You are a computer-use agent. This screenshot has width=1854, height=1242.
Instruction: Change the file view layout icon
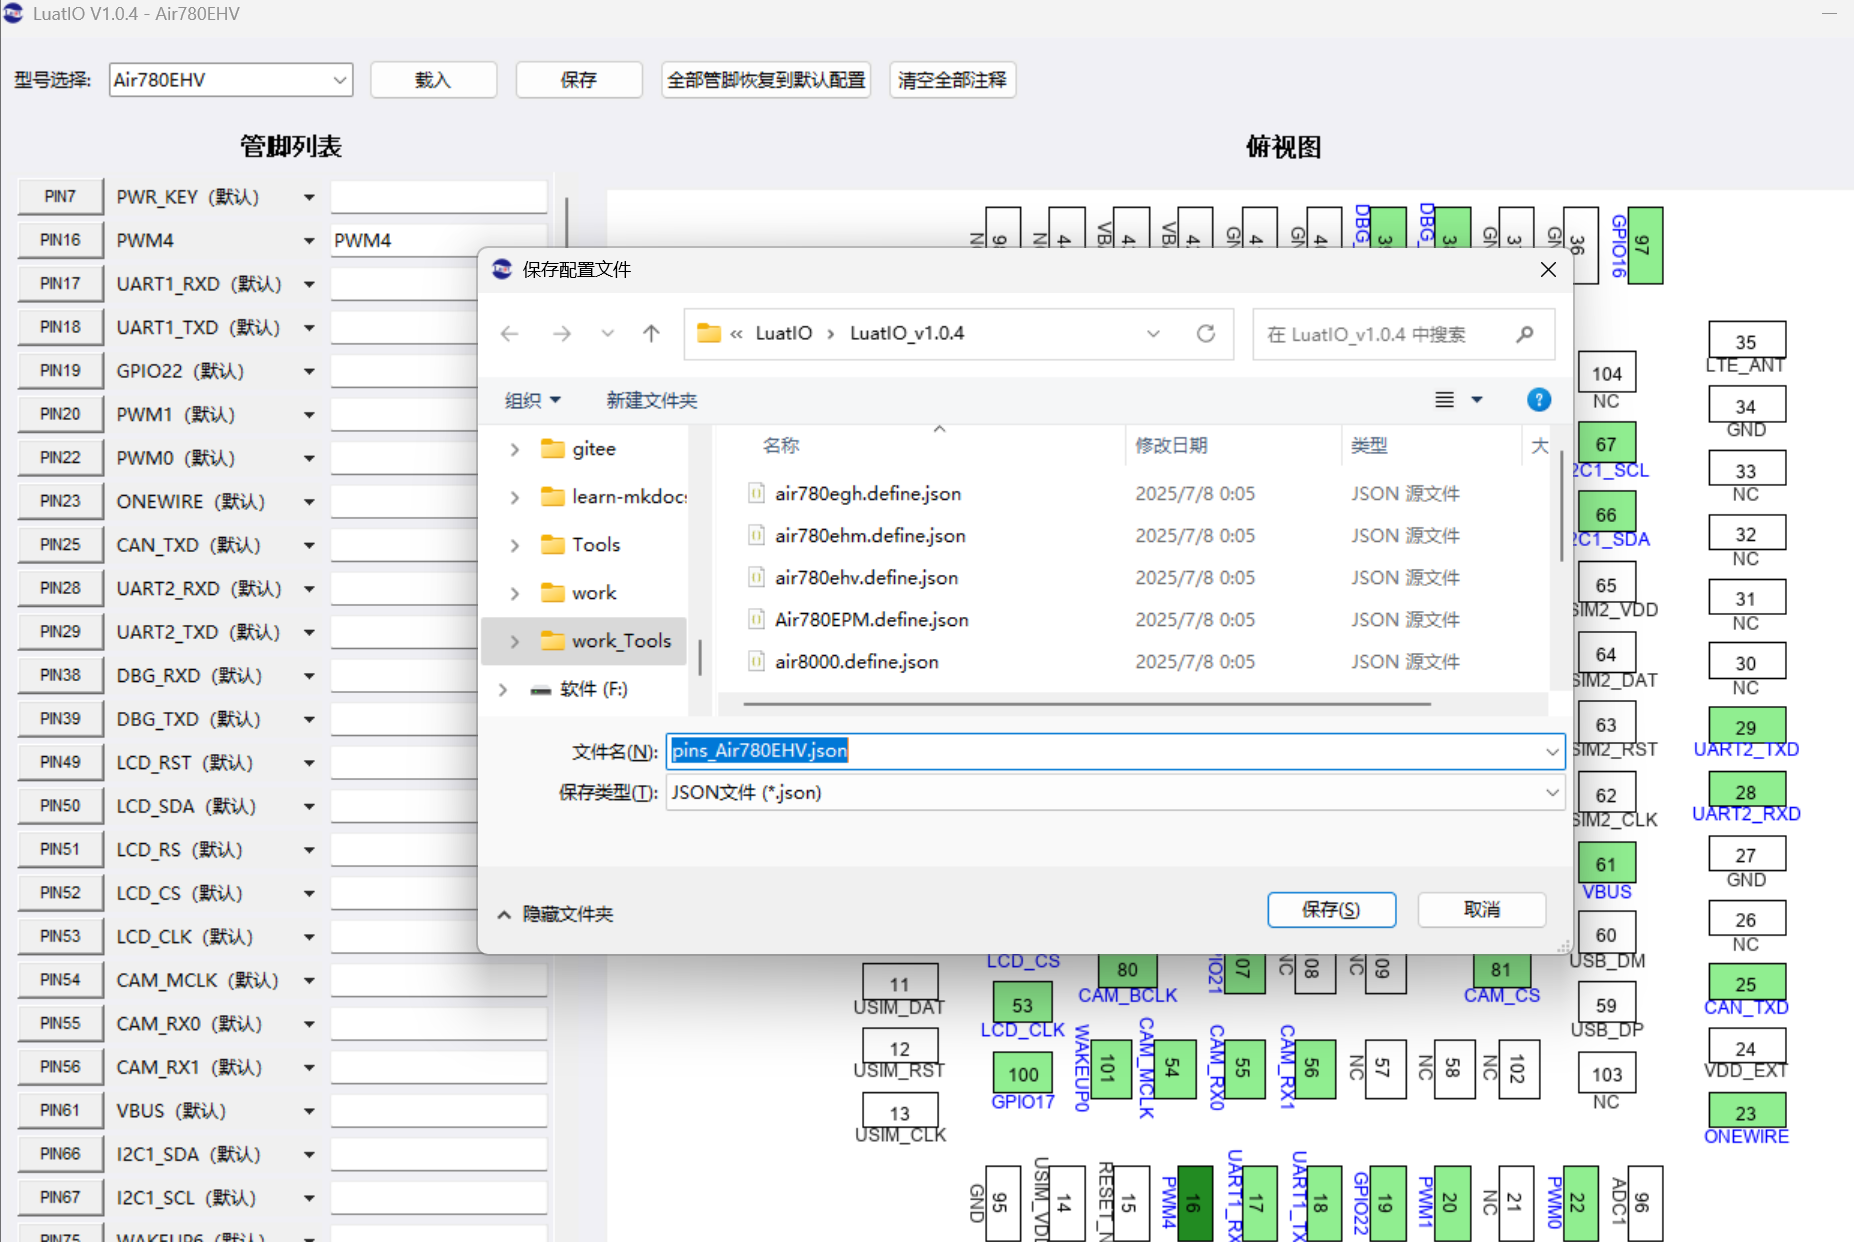click(1445, 400)
